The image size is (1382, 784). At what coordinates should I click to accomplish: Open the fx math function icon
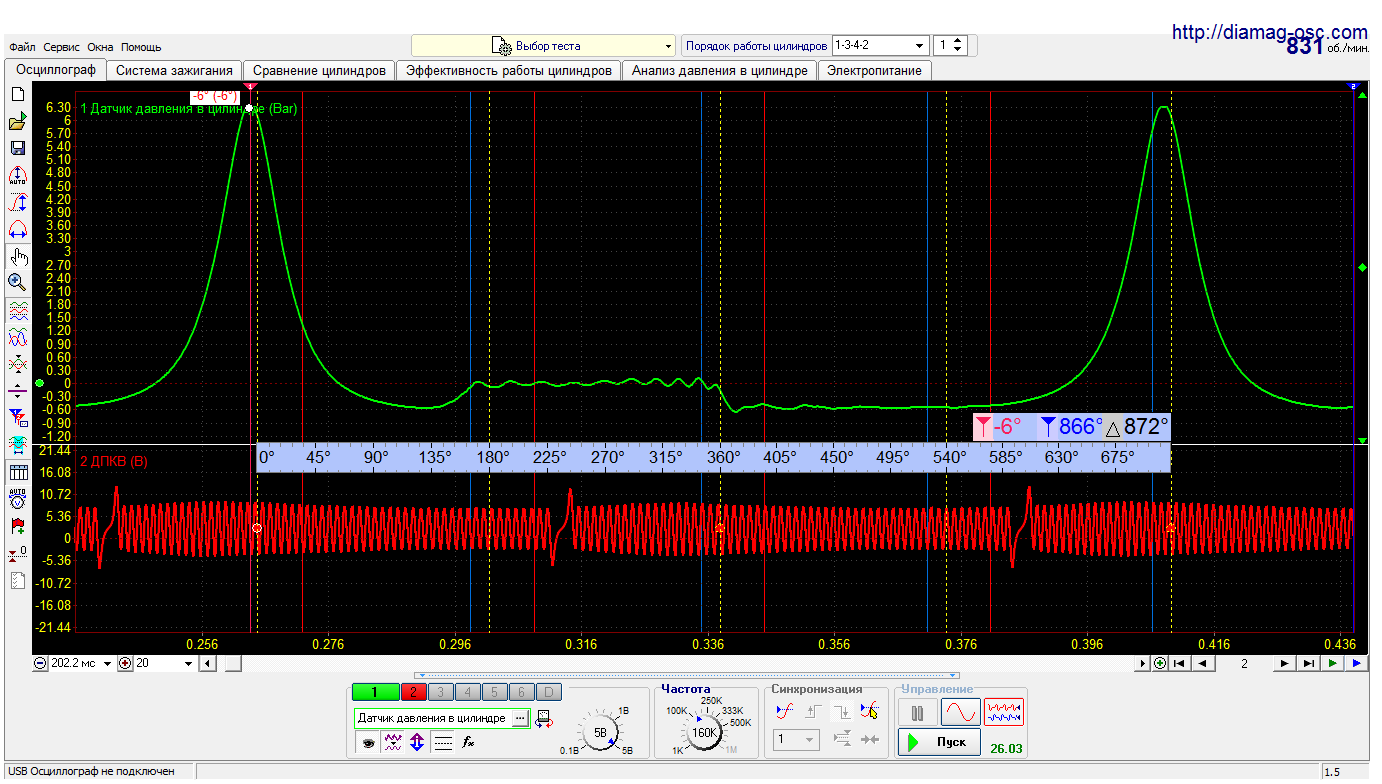point(468,742)
